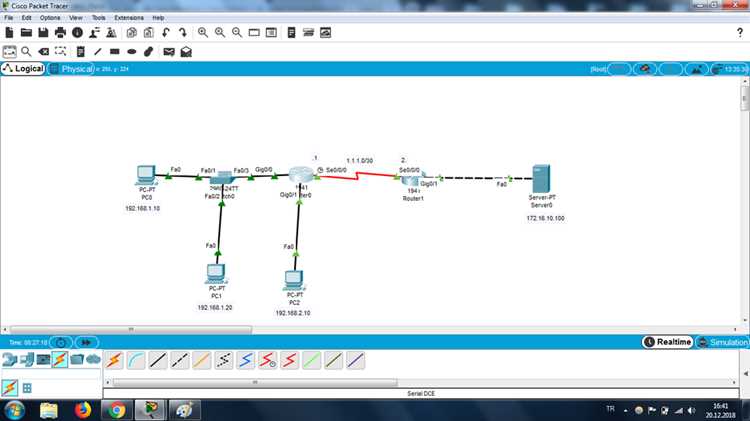Open the Edit menu
The height and width of the screenshot is (421, 750).
pyautogui.click(x=26, y=18)
